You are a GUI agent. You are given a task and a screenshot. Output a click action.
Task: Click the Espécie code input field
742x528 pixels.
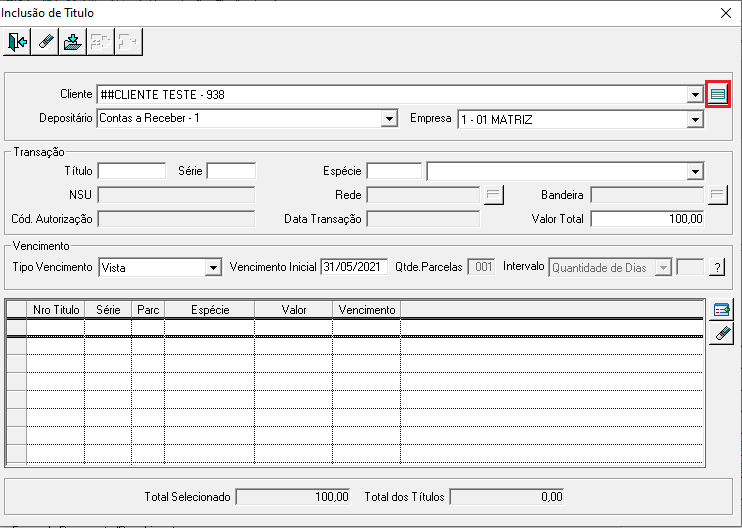pyautogui.click(x=394, y=171)
